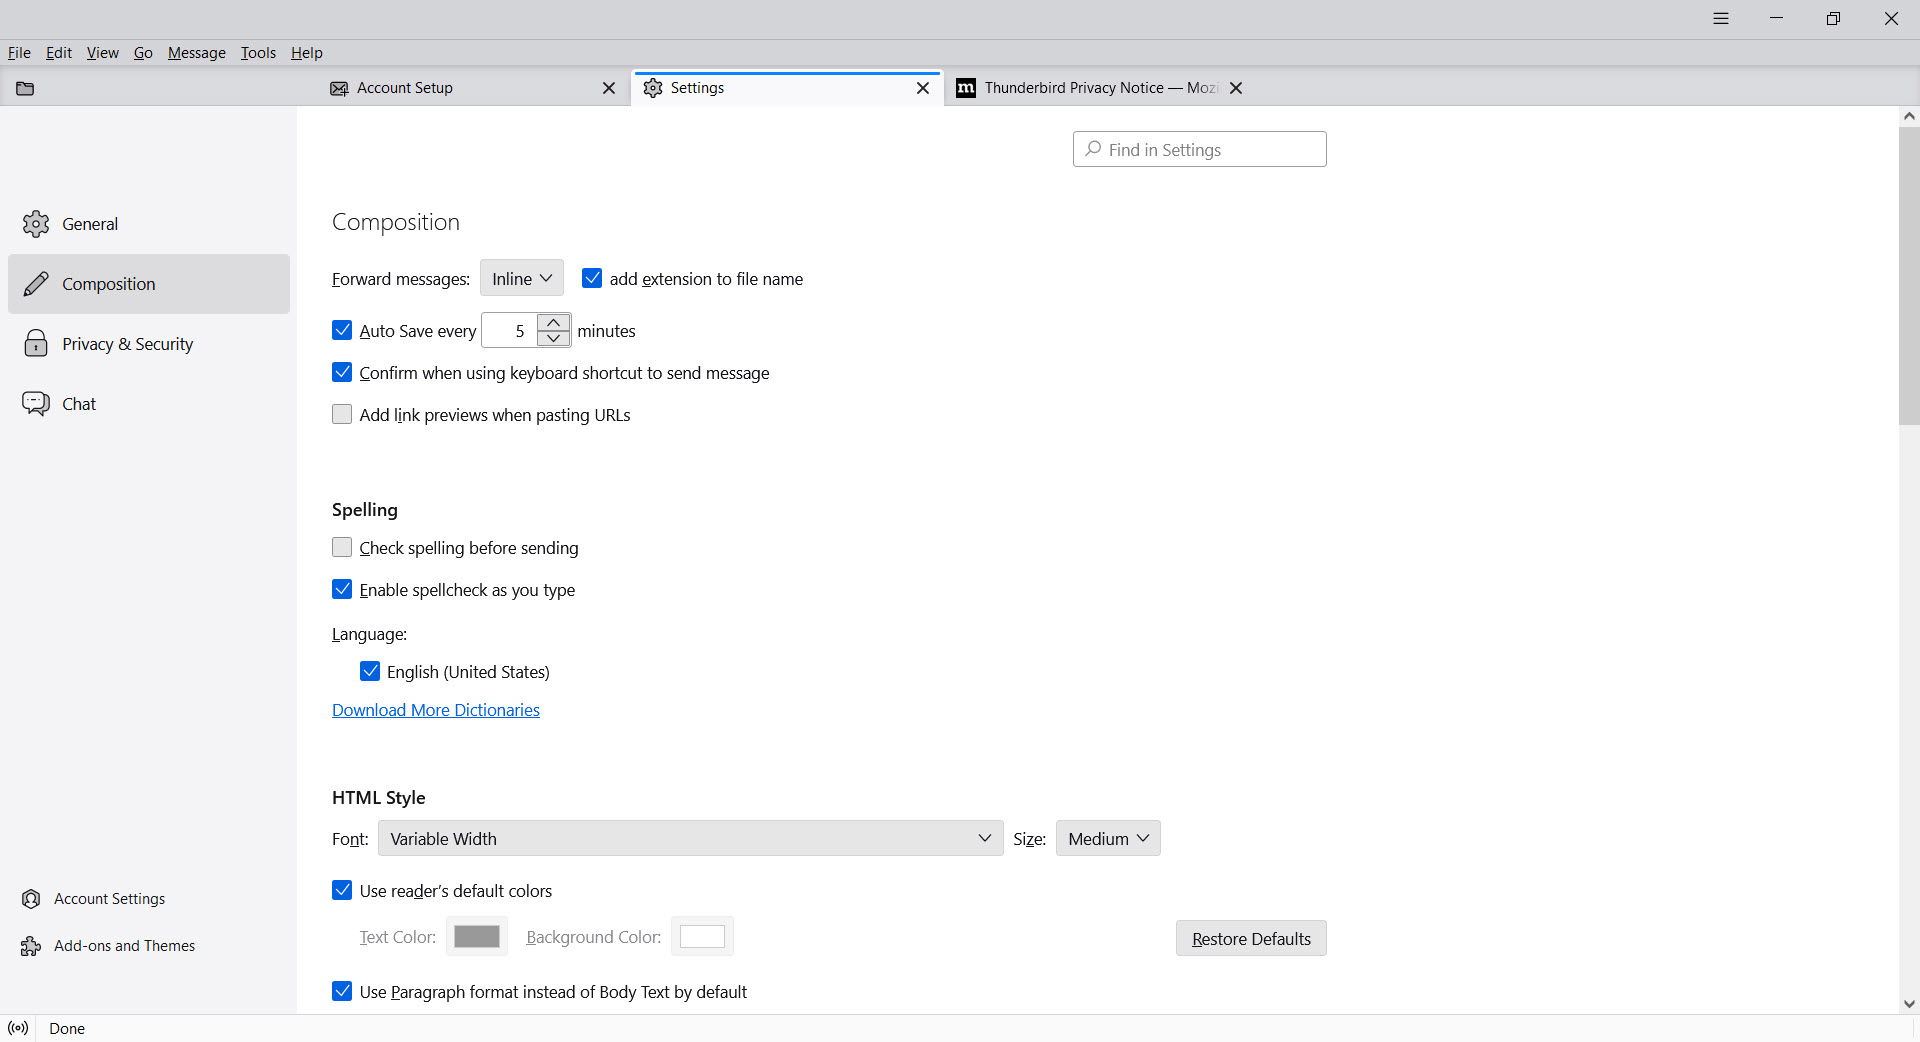Click the folder icon in tab bar
This screenshot has width=1920, height=1042.
click(25, 88)
